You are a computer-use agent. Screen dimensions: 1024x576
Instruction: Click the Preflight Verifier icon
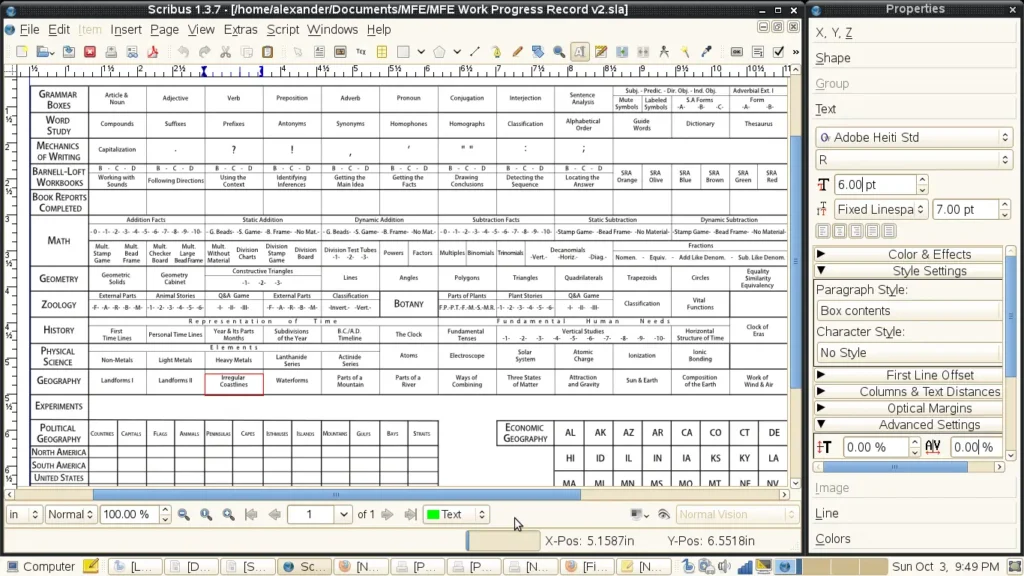point(133,52)
